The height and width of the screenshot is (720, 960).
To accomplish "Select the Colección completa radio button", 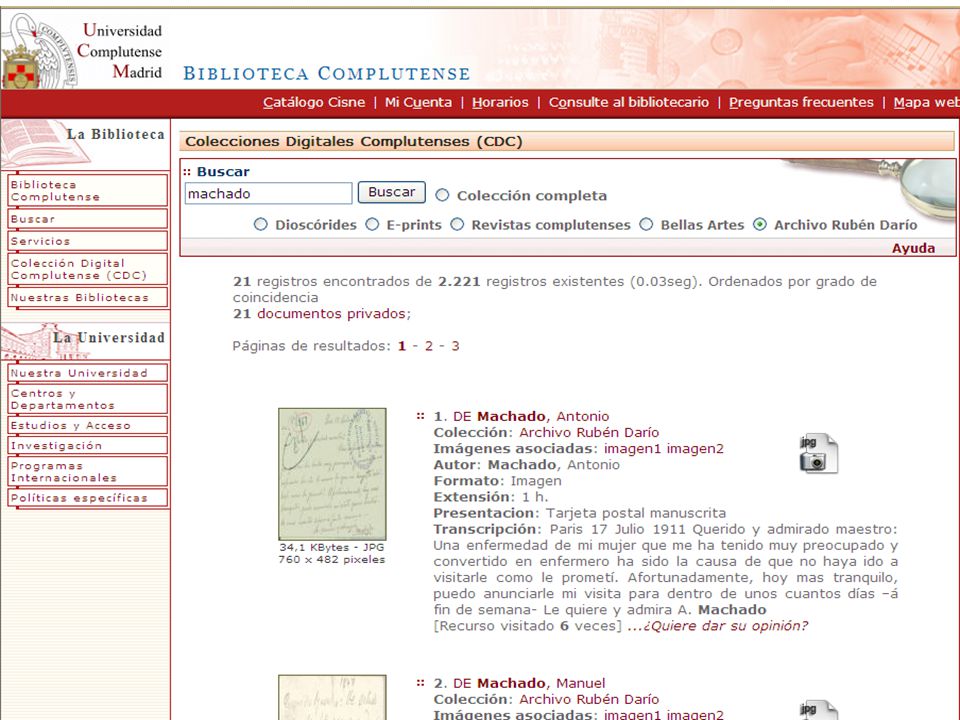I will click(x=442, y=195).
